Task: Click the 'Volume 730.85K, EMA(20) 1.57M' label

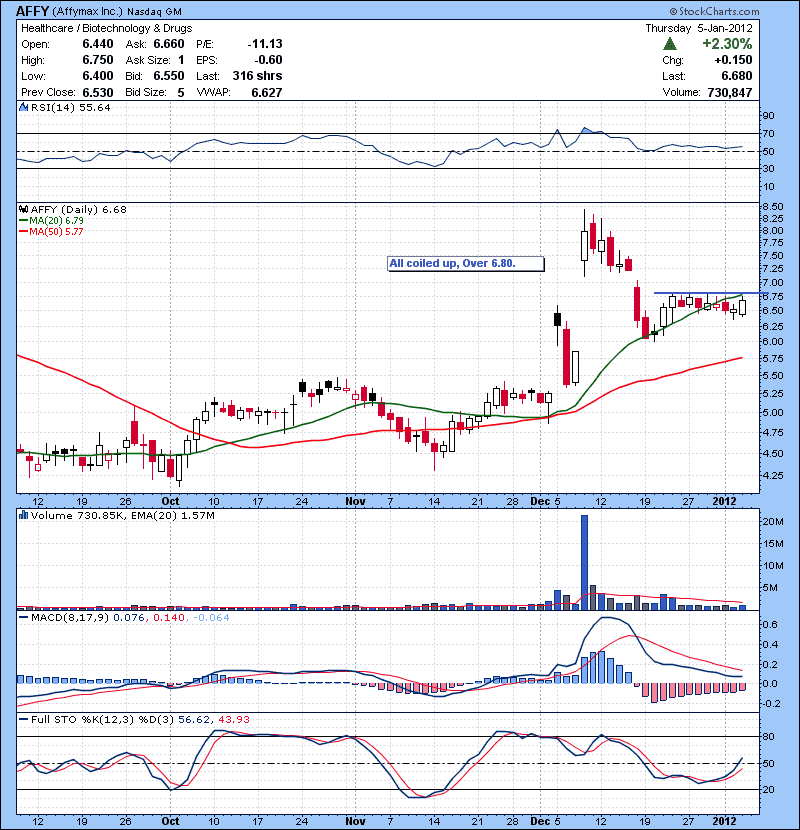Action: 123,515
